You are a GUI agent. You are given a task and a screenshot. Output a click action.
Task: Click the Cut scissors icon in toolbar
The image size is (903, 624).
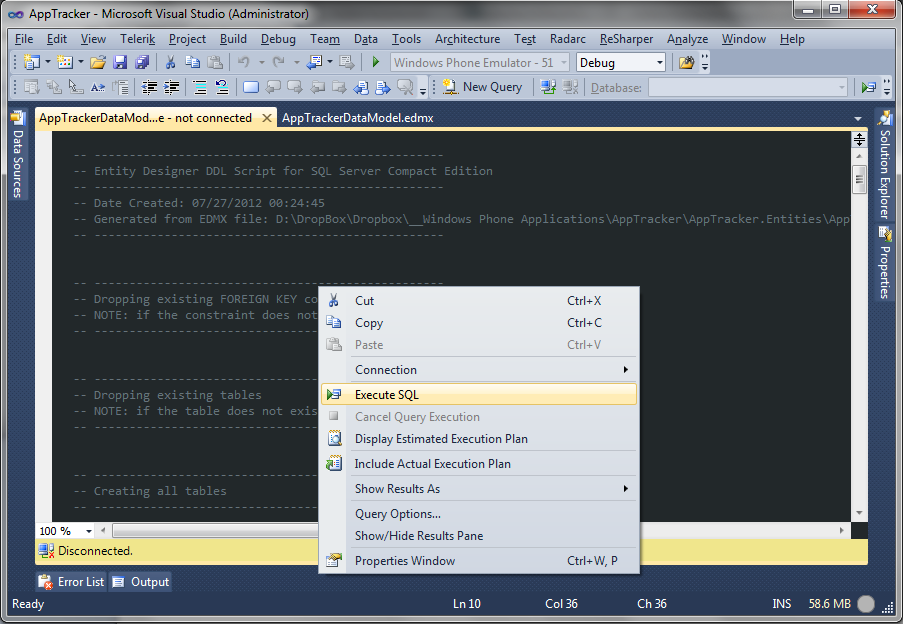point(170,62)
